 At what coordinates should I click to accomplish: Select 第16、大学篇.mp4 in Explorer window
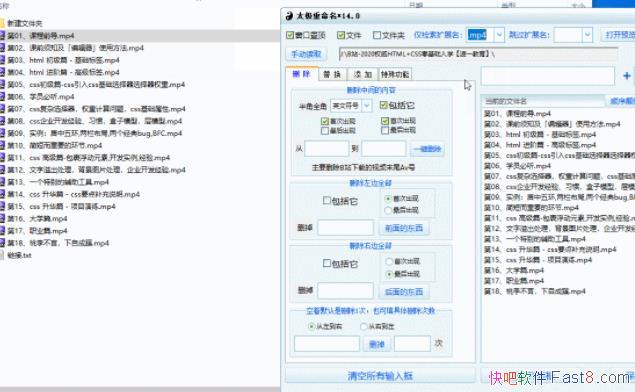pyautogui.click(x=37, y=219)
